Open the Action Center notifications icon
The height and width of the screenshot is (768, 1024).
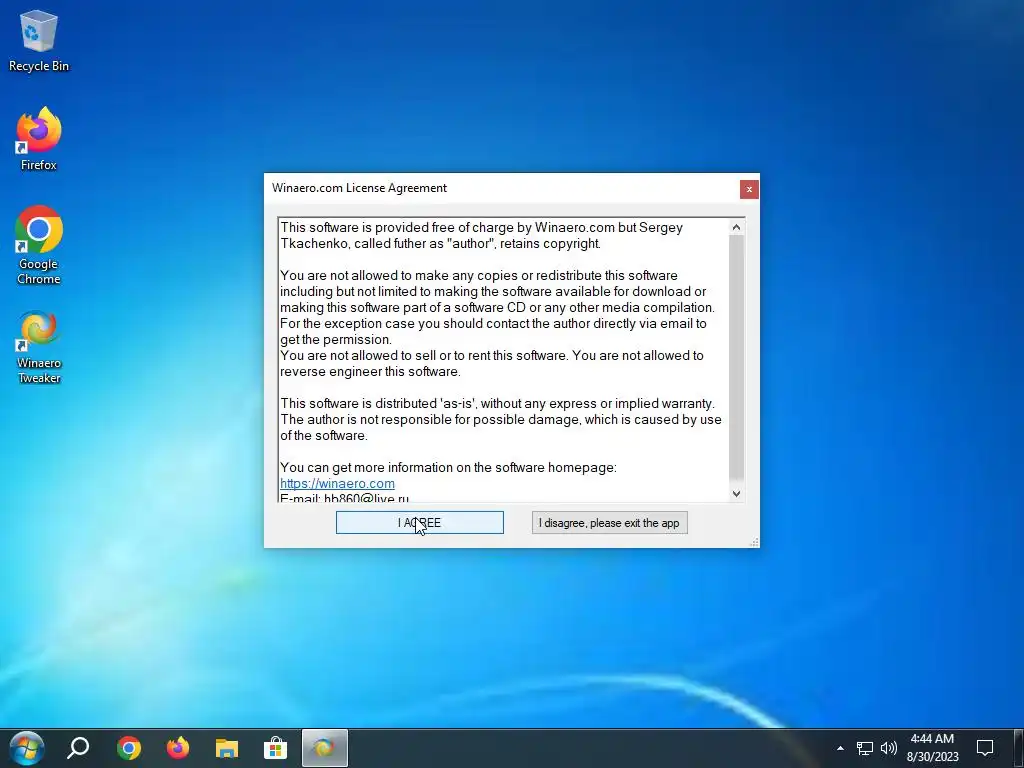point(985,748)
